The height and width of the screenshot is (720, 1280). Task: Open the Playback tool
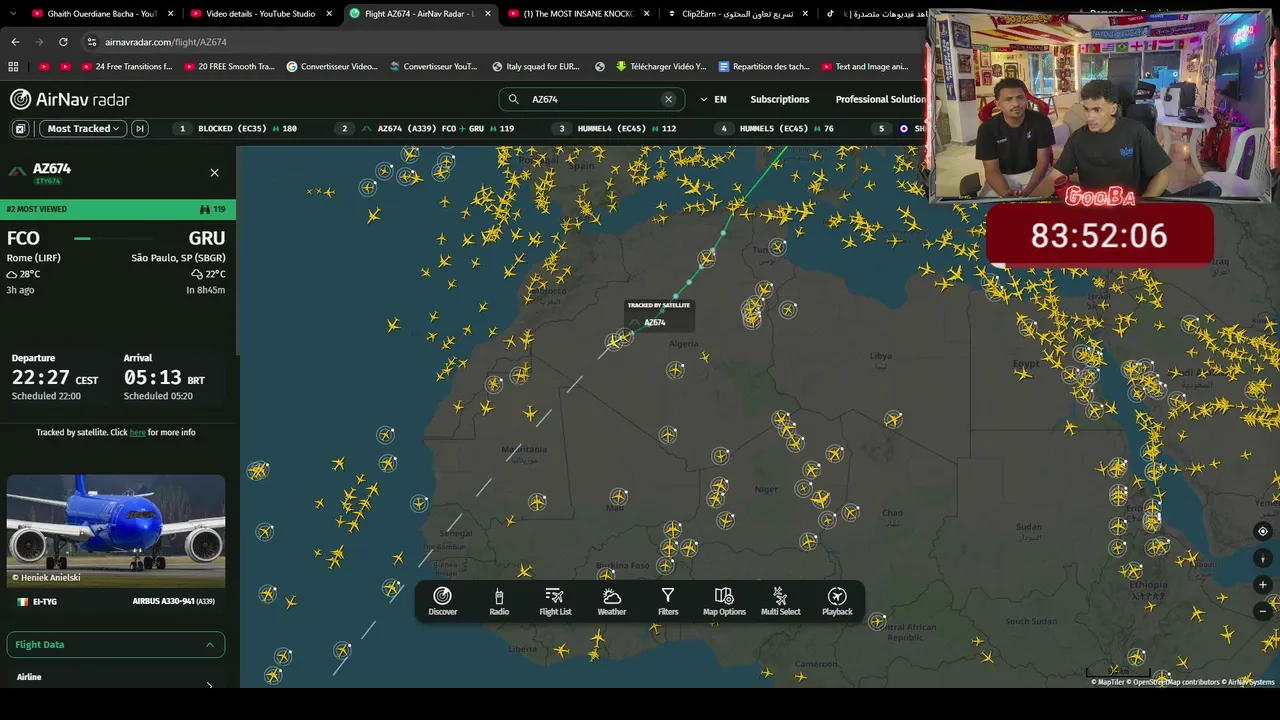click(x=837, y=602)
